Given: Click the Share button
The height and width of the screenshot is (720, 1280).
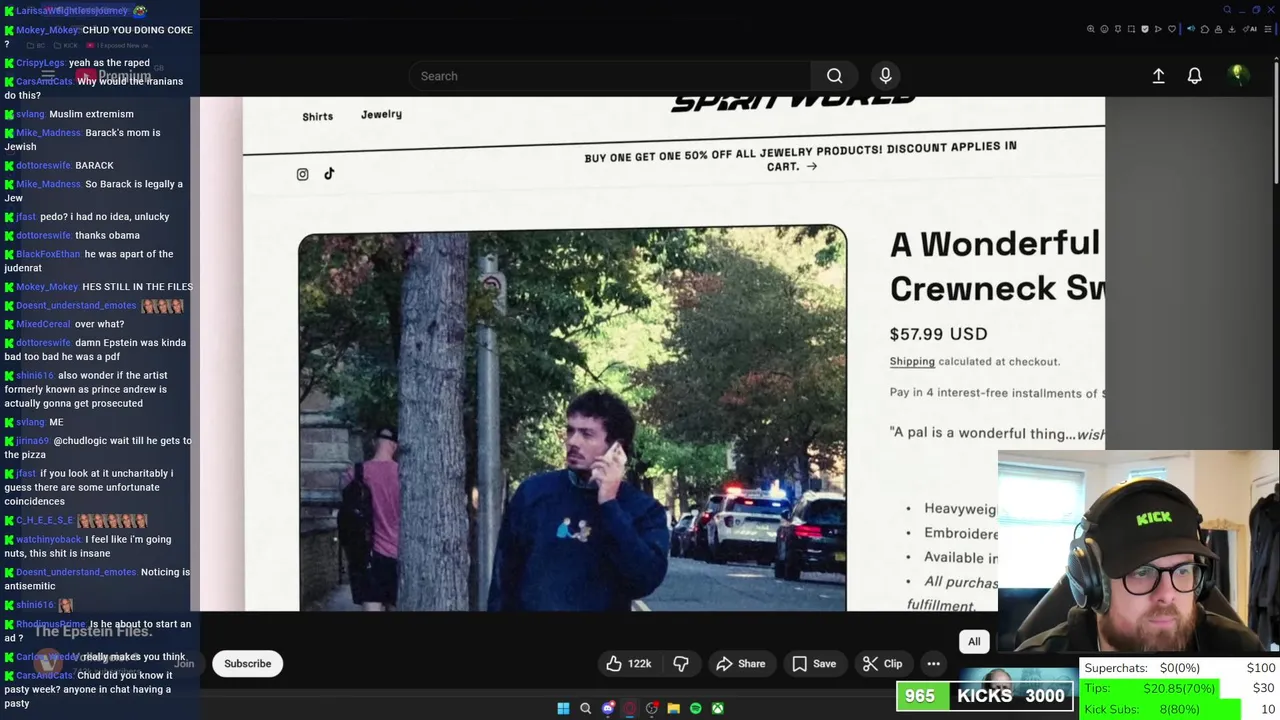Looking at the screenshot, I should tap(741, 664).
